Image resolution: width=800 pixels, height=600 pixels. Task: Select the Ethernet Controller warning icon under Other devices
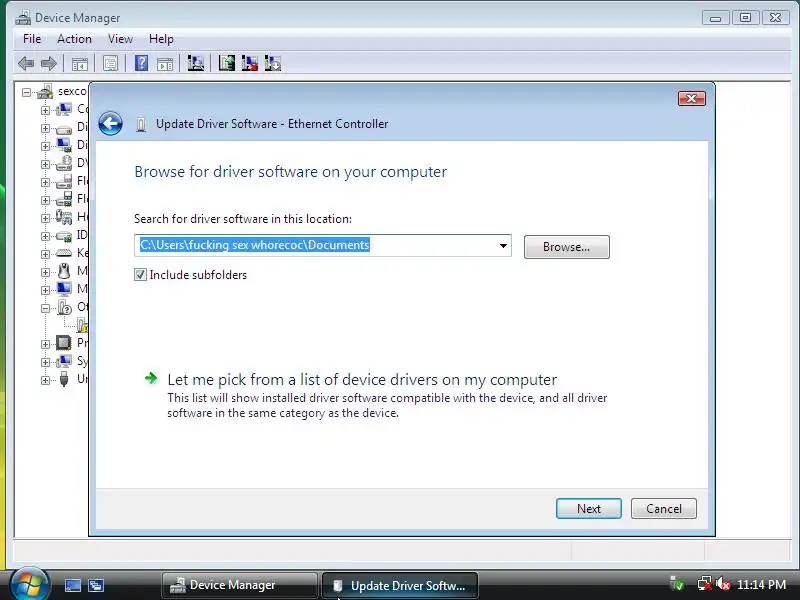point(82,325)
